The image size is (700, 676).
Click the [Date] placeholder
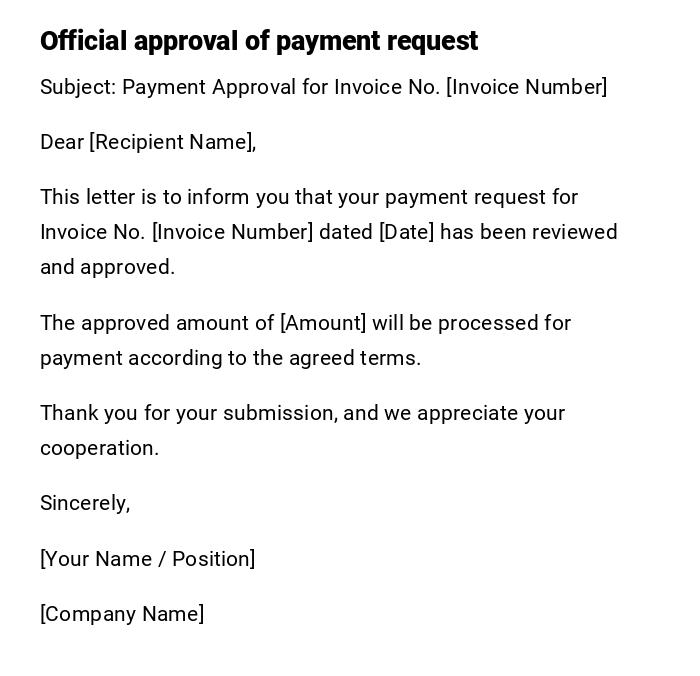[x=406, y=232]
